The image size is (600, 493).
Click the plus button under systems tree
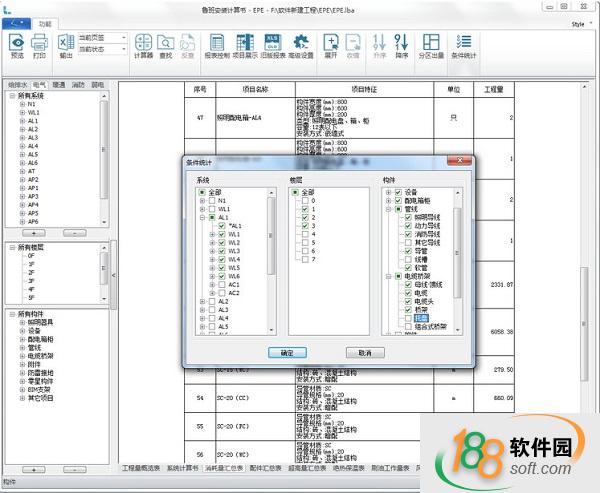click(34, 233)
